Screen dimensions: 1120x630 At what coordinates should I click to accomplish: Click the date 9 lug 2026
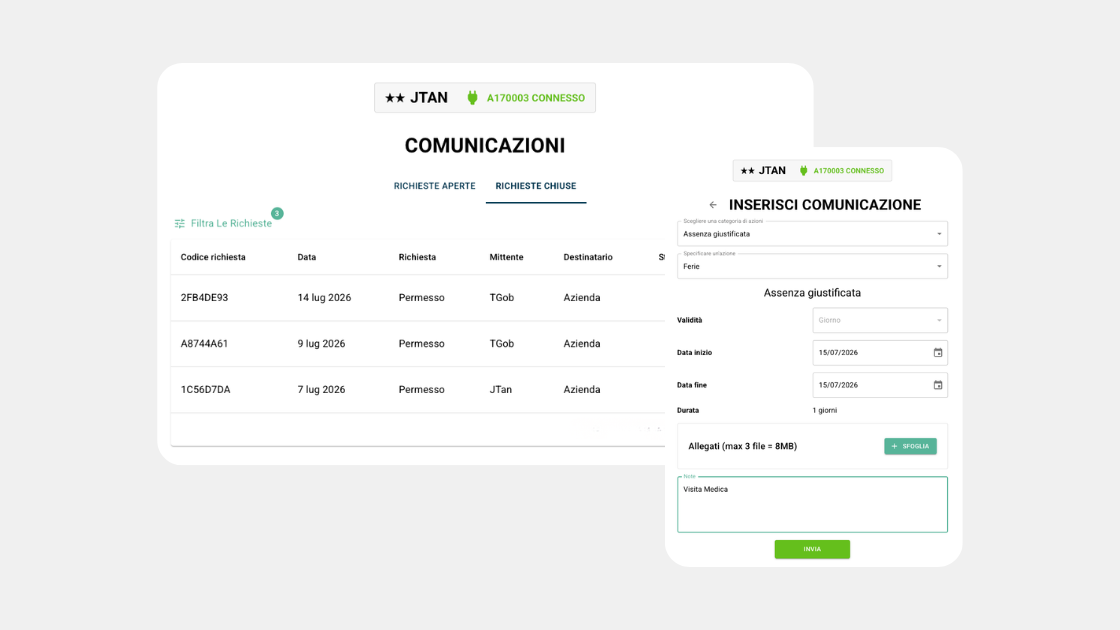[x=321, y=344]
